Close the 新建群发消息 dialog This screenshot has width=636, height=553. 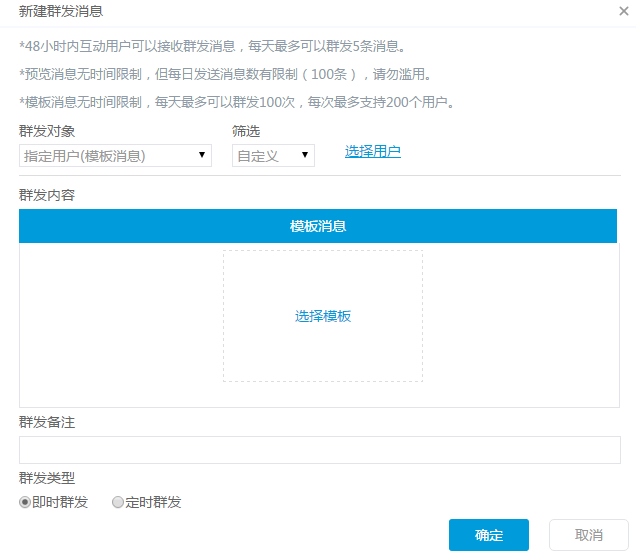[x=623, y=12]
